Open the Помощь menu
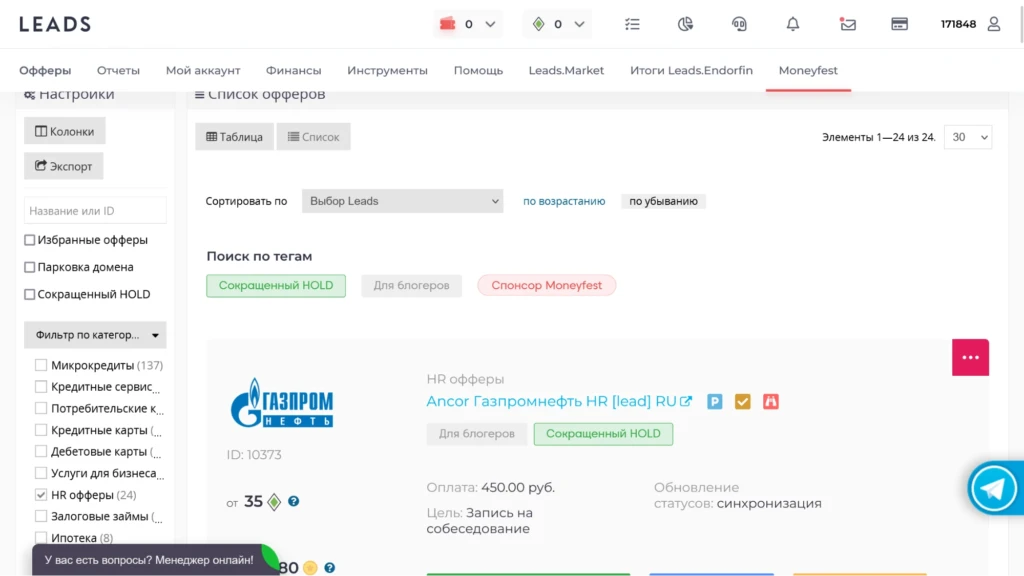This screenshot has width=1024, height=576. [x=478, y=71]
